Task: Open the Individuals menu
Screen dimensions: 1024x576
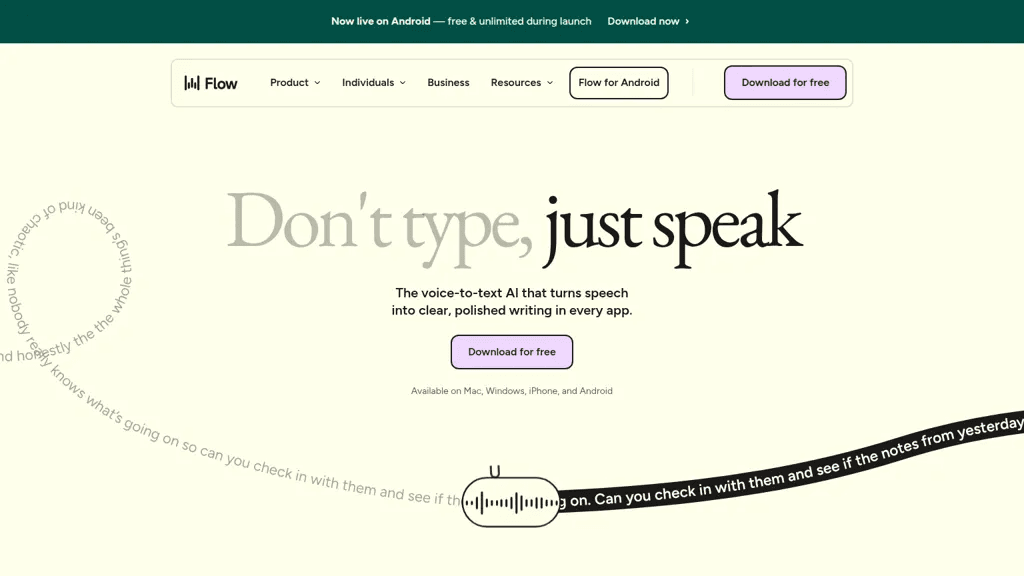Action: 374,83
